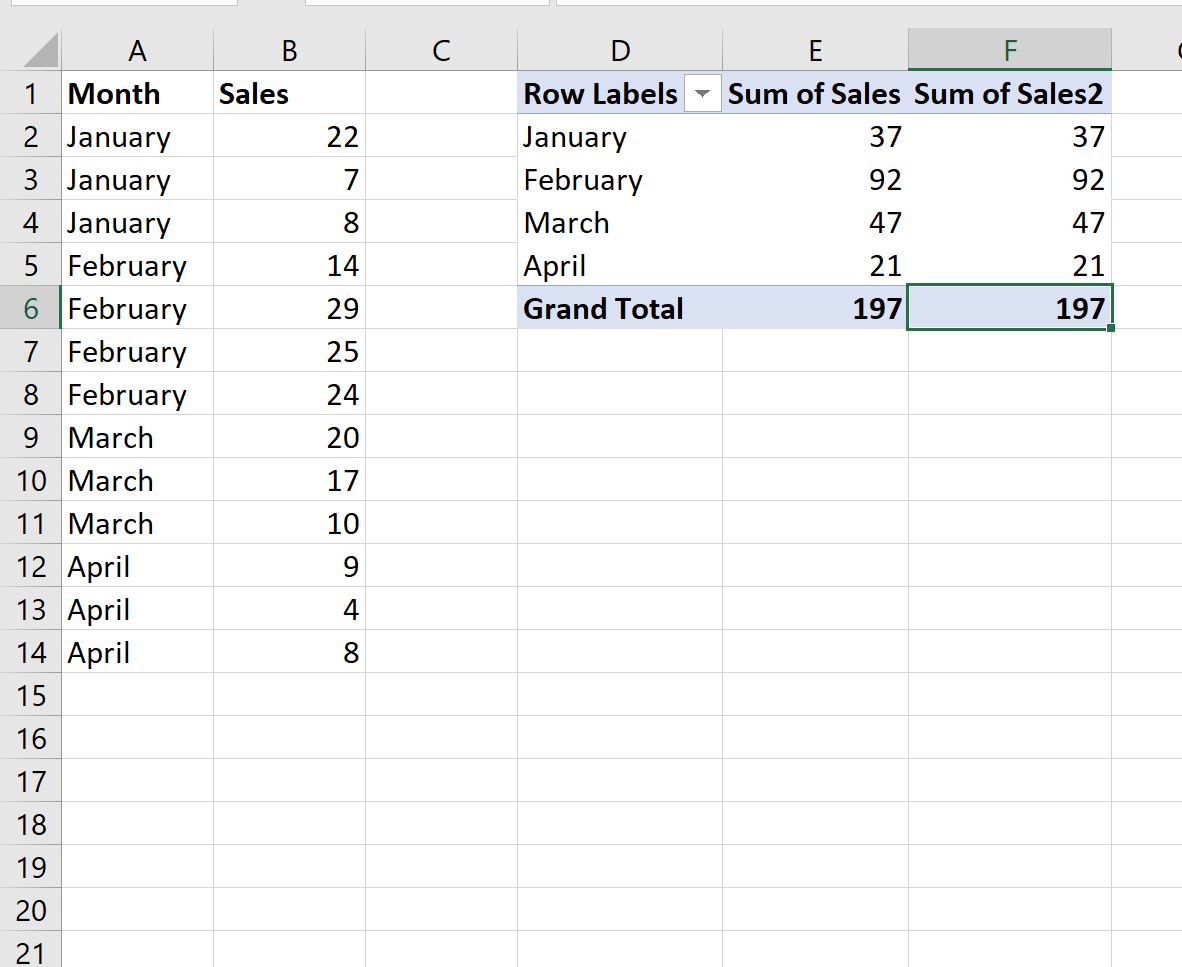Select column B header
Viewport: 1182px width, 967px height.
point(288,48)
